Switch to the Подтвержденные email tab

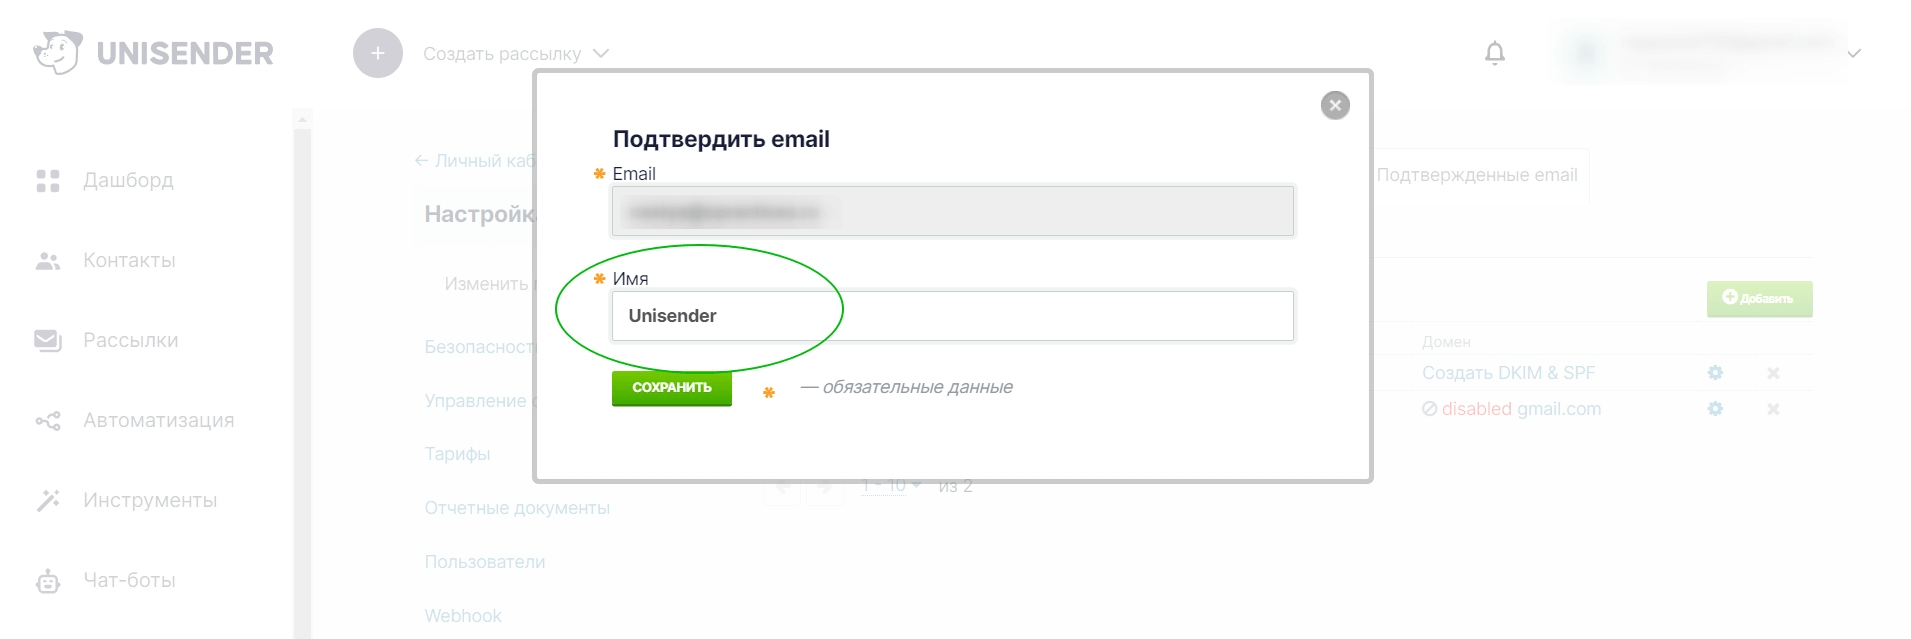pos(1477,175)
